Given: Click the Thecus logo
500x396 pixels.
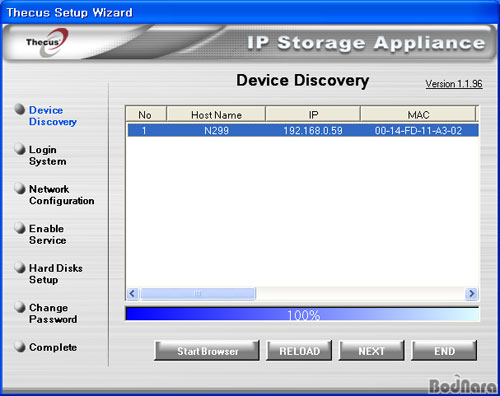Looking at the screenshot, I should coord(47,42).
